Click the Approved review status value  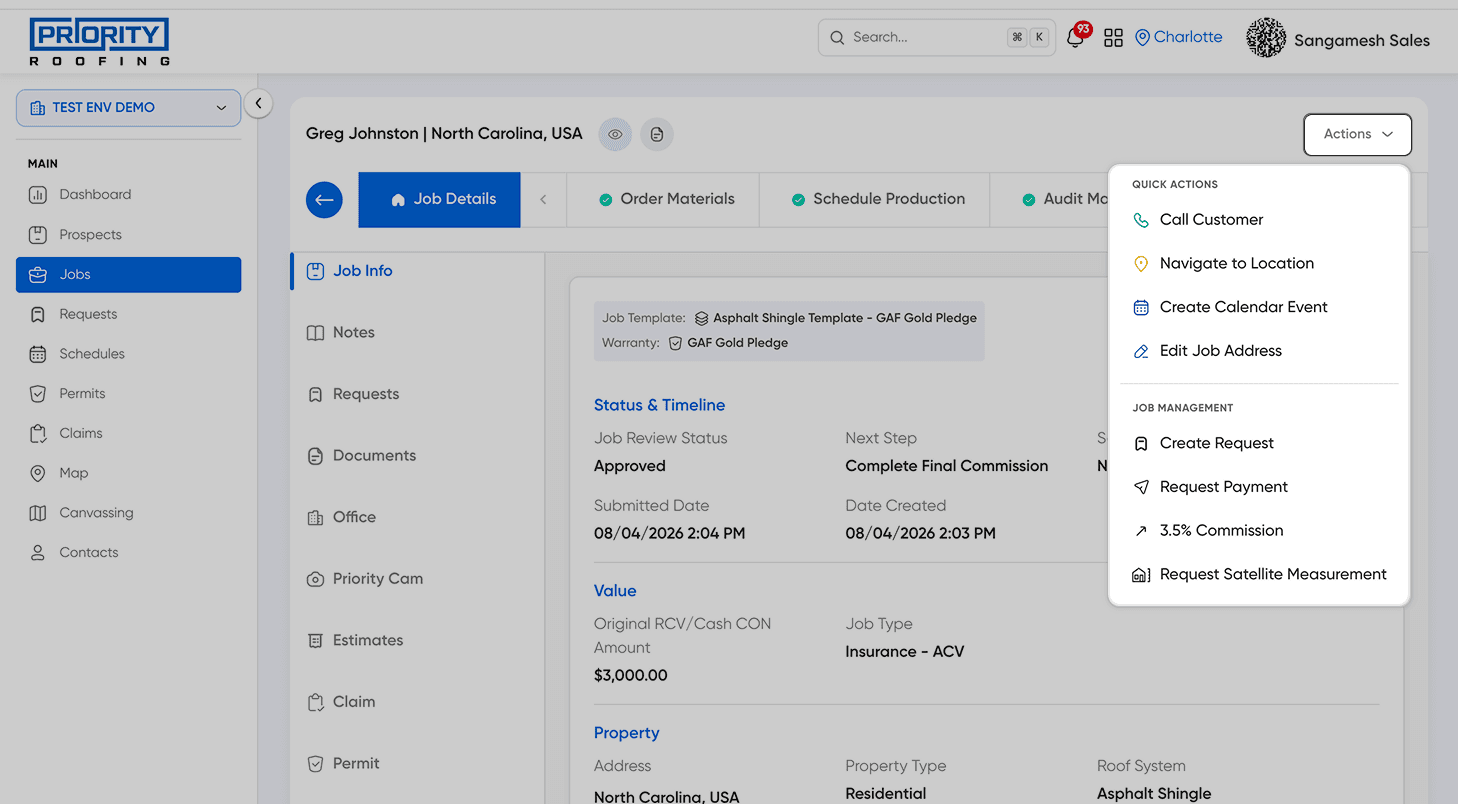[629, 466]
